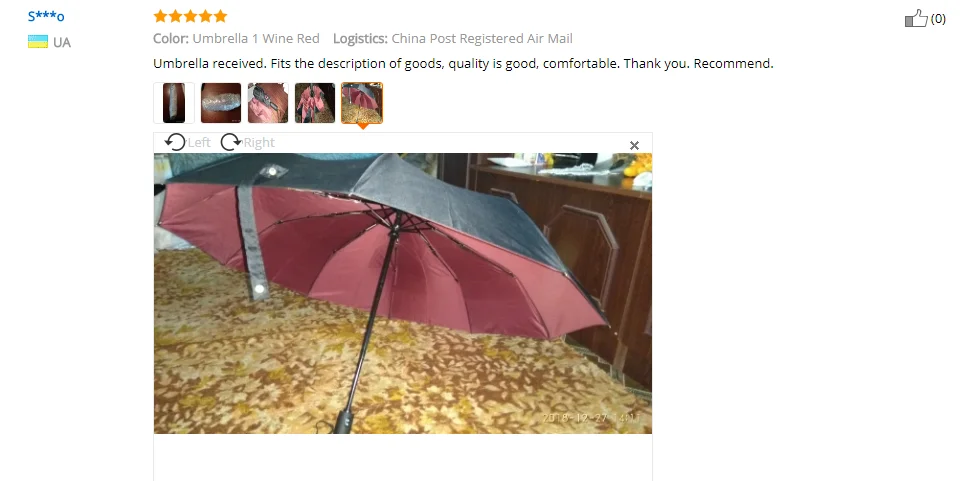Select the third review photo thumbnail
The height and width of the screenshot is (481, 971).
pos(268,103)
